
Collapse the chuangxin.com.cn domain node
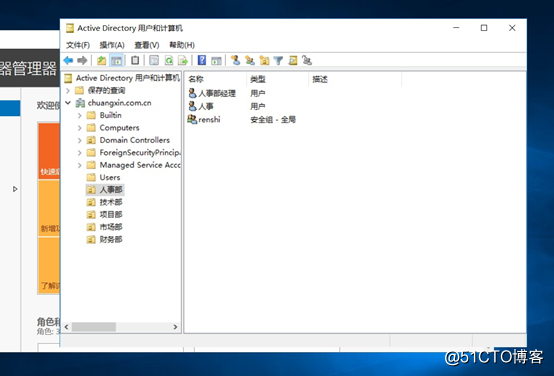click(x=68, y=103)
